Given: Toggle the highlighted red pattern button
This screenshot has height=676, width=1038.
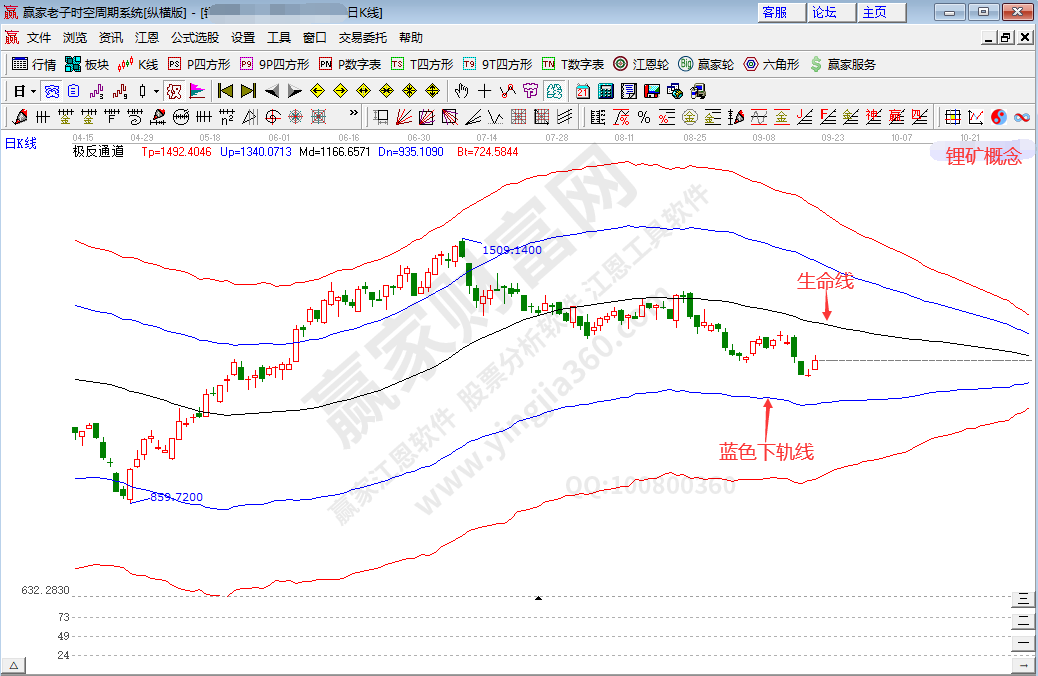Looking at the screenshot, I should click(x=174, y=91).
